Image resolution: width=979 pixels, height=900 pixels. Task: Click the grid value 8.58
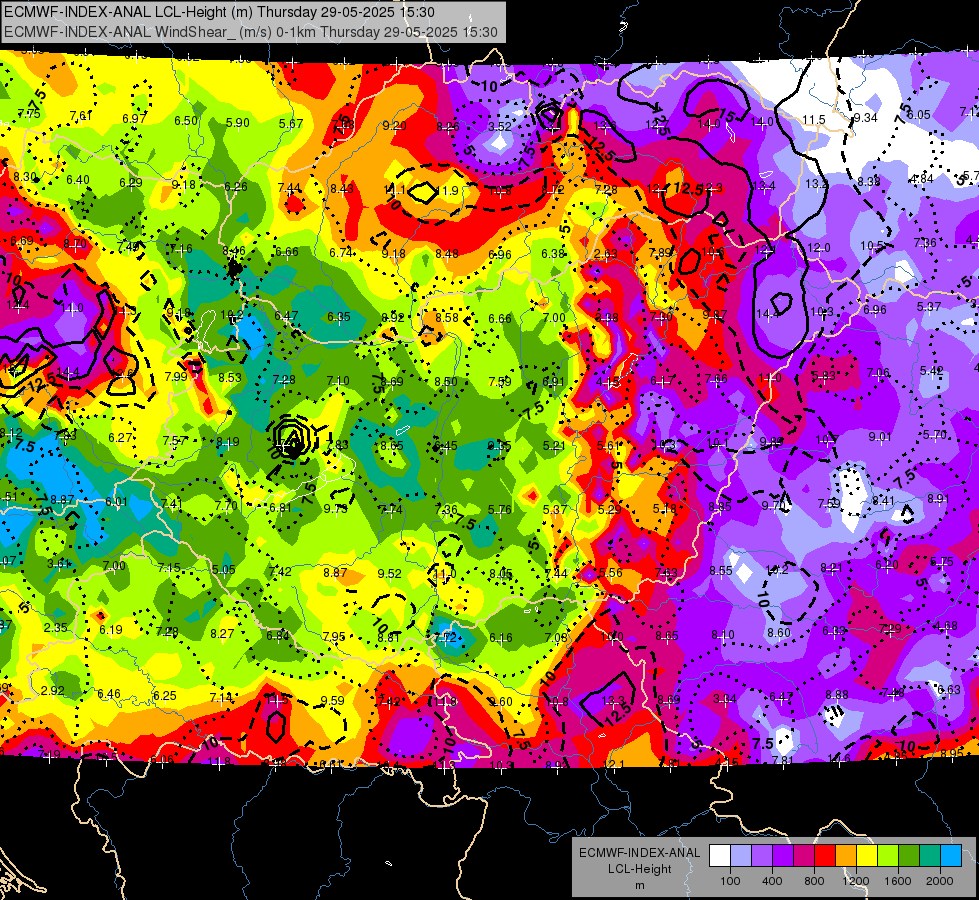tap(447, 317)
